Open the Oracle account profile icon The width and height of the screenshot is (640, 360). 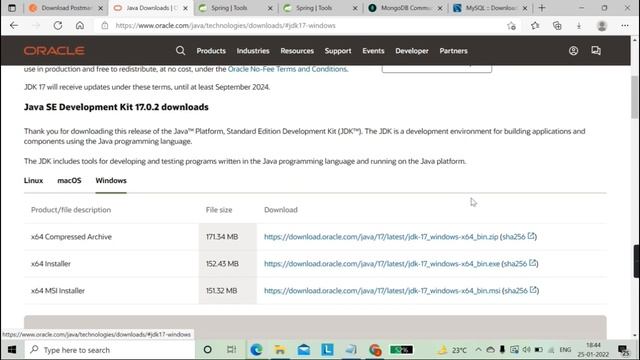(573, 51)
